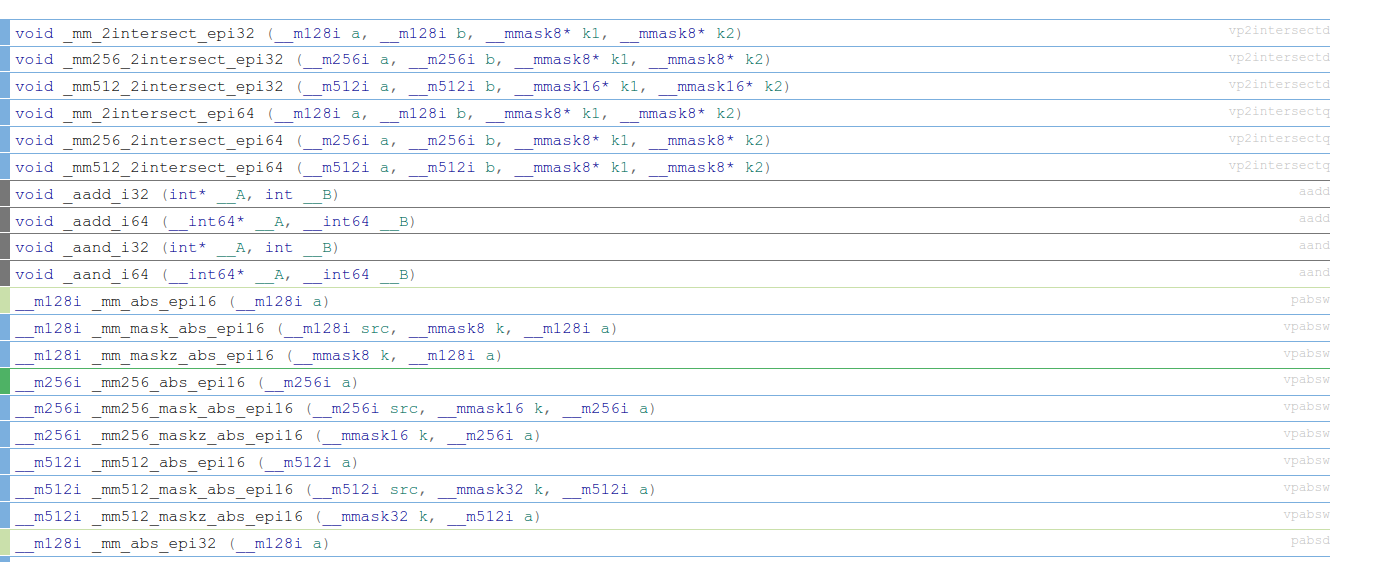Expand the _mm_2intersect_epi32 intrinsic row

pos(665,33)
